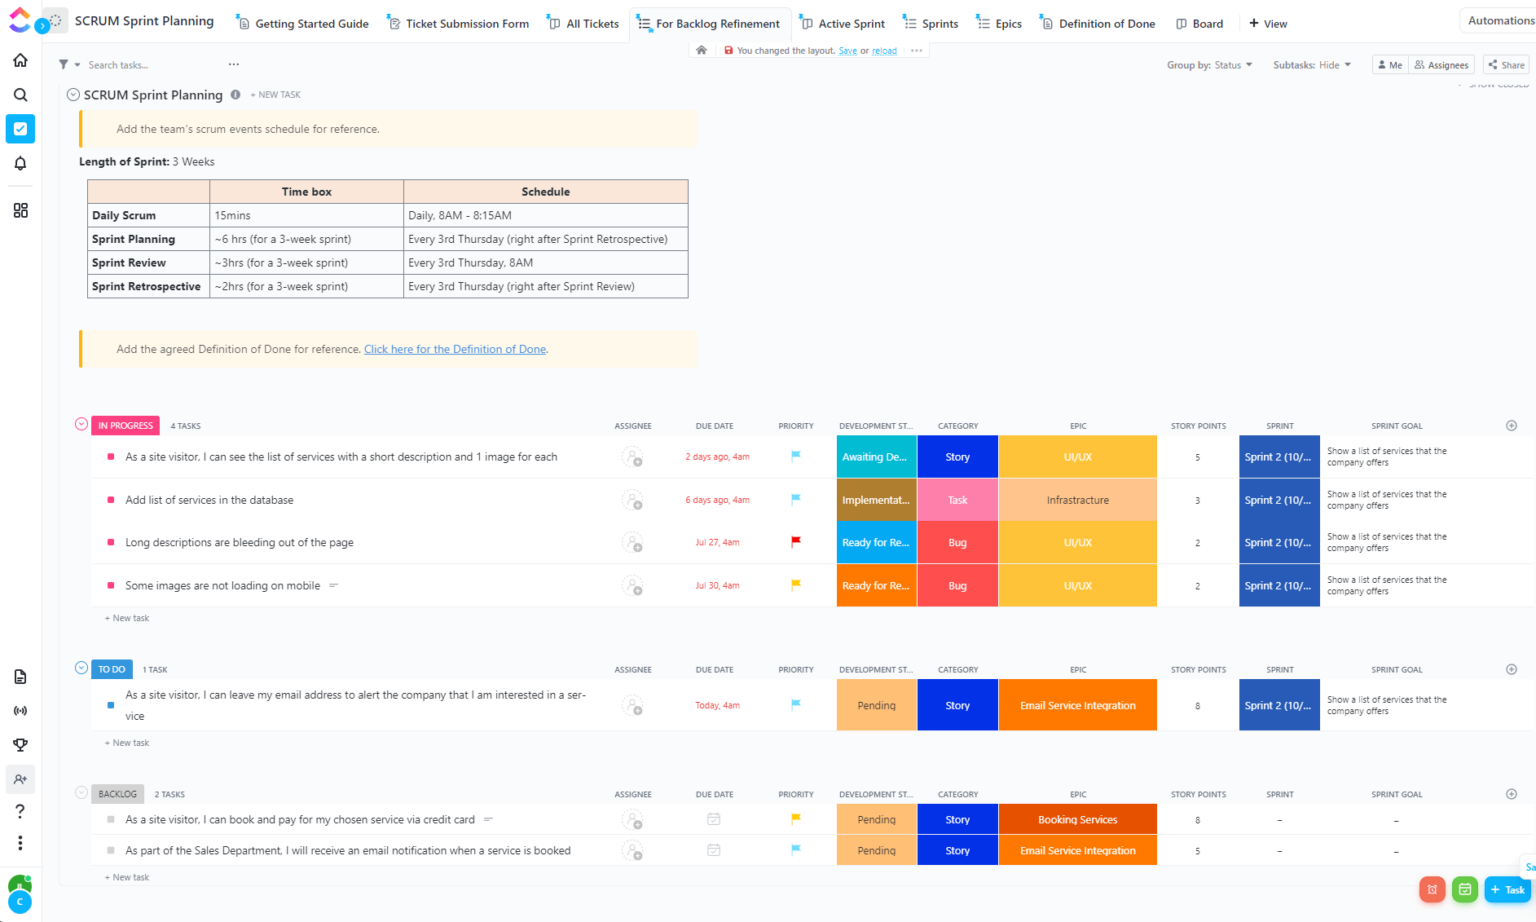This screenshot has height=922, width=1536.
Task: Open the red Reminder alarm clock button
Action: (x=1432, y=889)
